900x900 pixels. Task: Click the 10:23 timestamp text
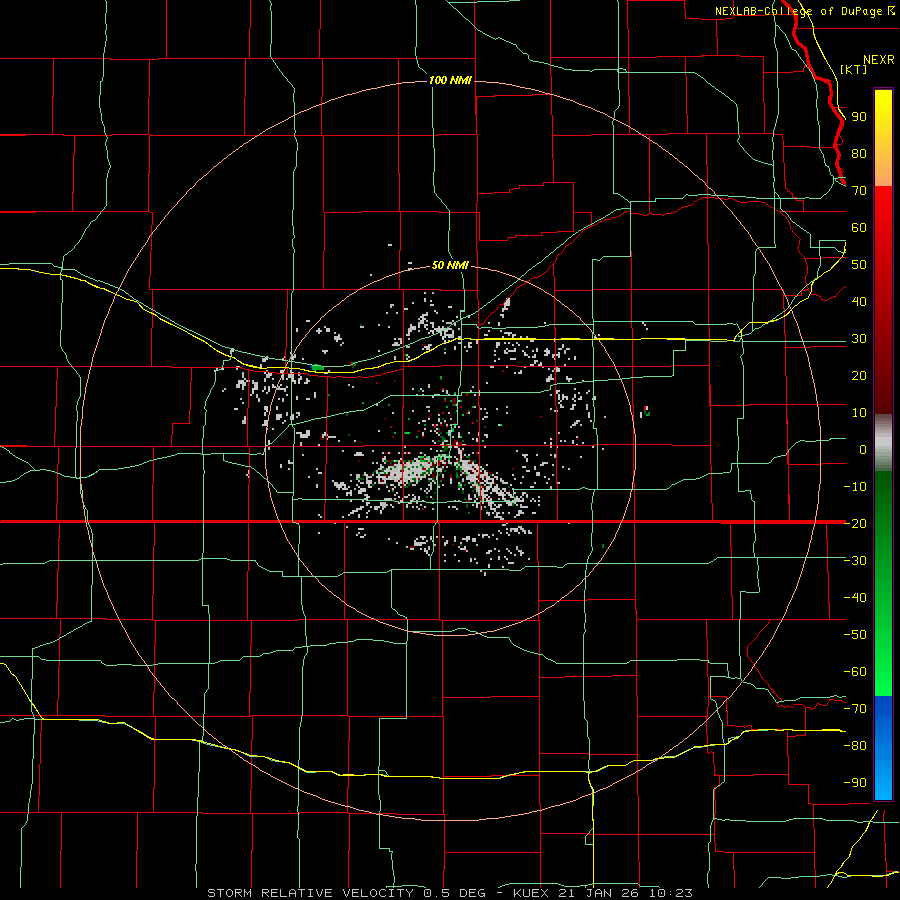click(x=671, y=893)
